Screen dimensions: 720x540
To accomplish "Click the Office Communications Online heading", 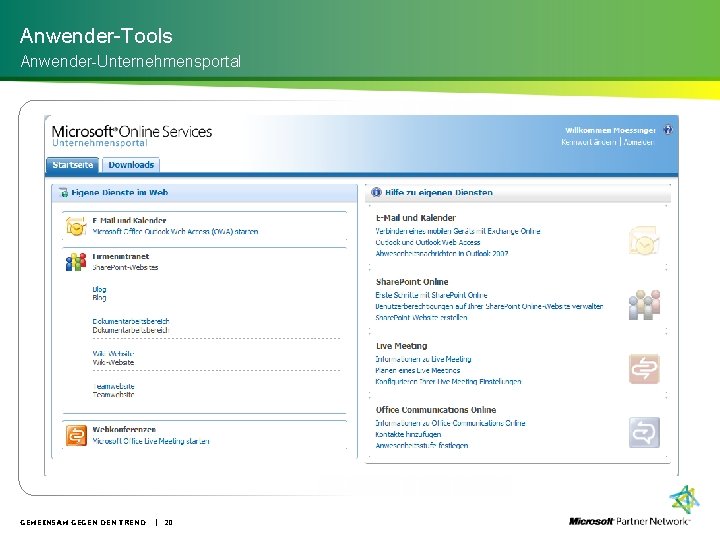I will click(x=436, y=409).
